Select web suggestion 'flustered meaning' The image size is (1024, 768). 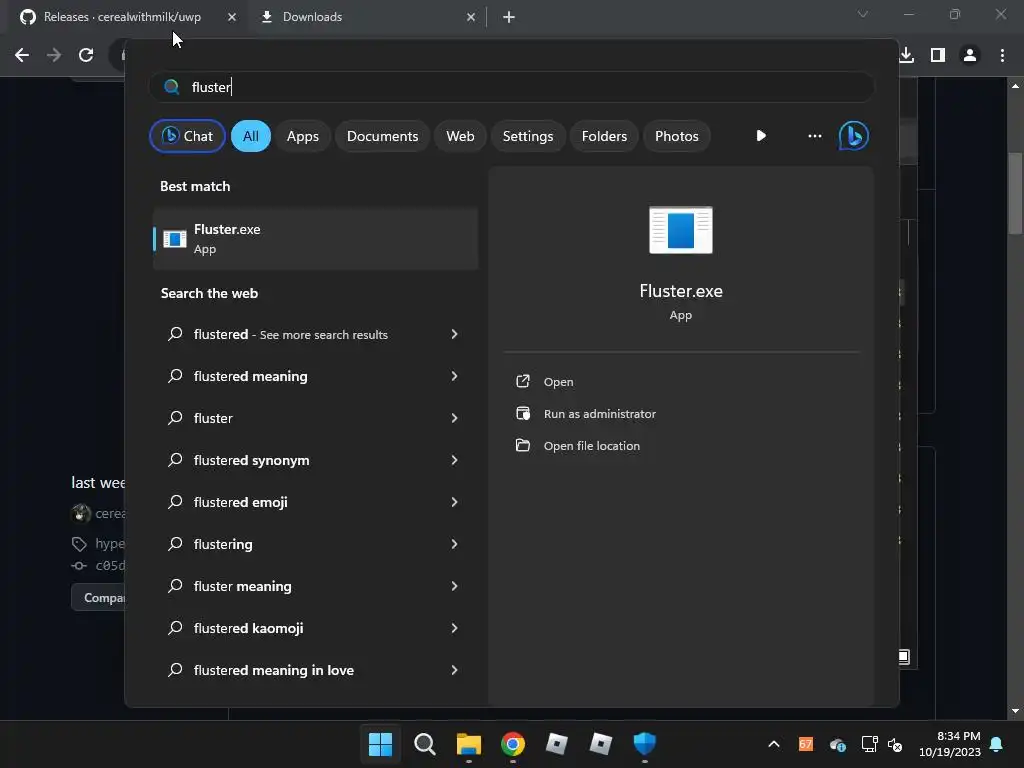315,376
